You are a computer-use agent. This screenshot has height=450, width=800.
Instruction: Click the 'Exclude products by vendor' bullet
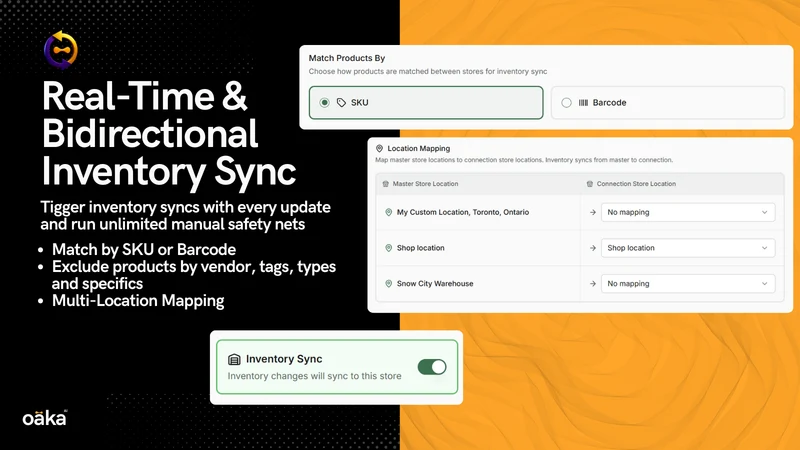point(194,275)
